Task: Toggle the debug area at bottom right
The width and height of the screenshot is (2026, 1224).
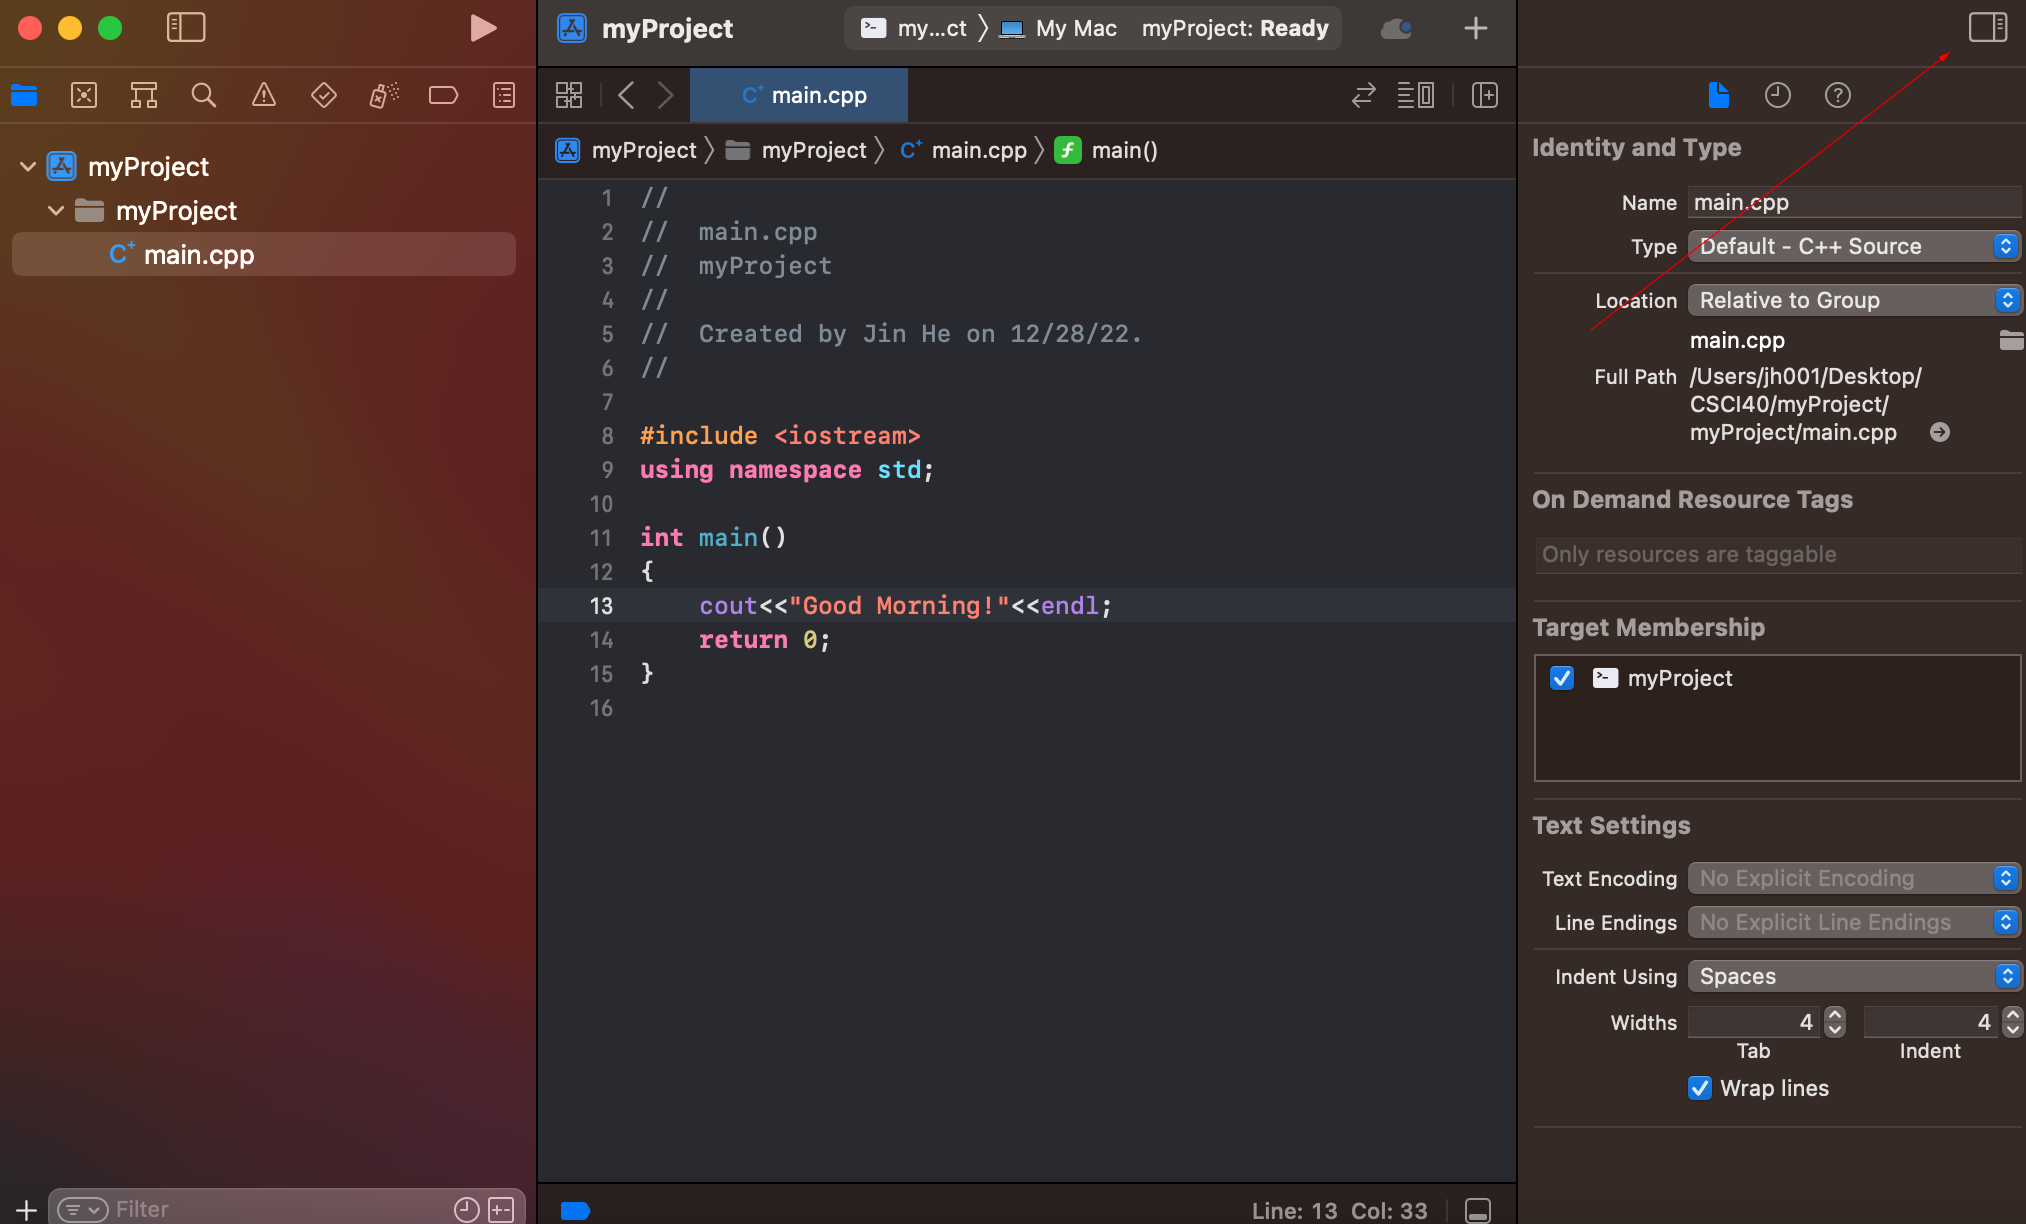Action: coord(1478,1210)
